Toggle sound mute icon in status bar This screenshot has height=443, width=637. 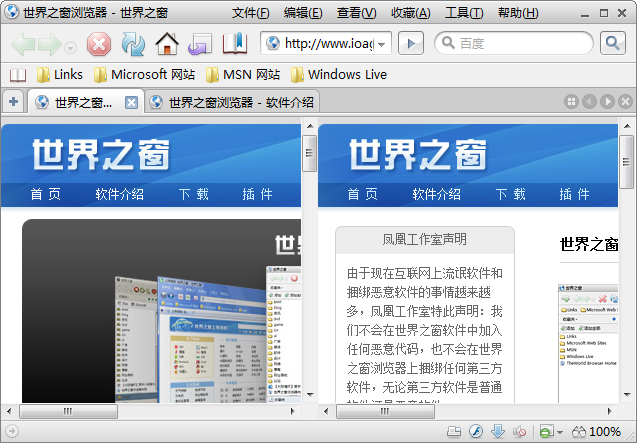520,431
